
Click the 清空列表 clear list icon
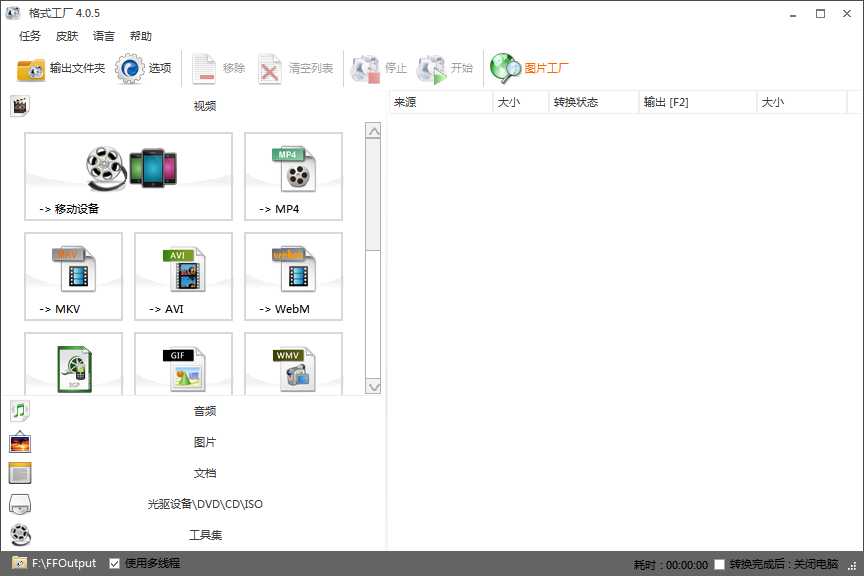269,69
